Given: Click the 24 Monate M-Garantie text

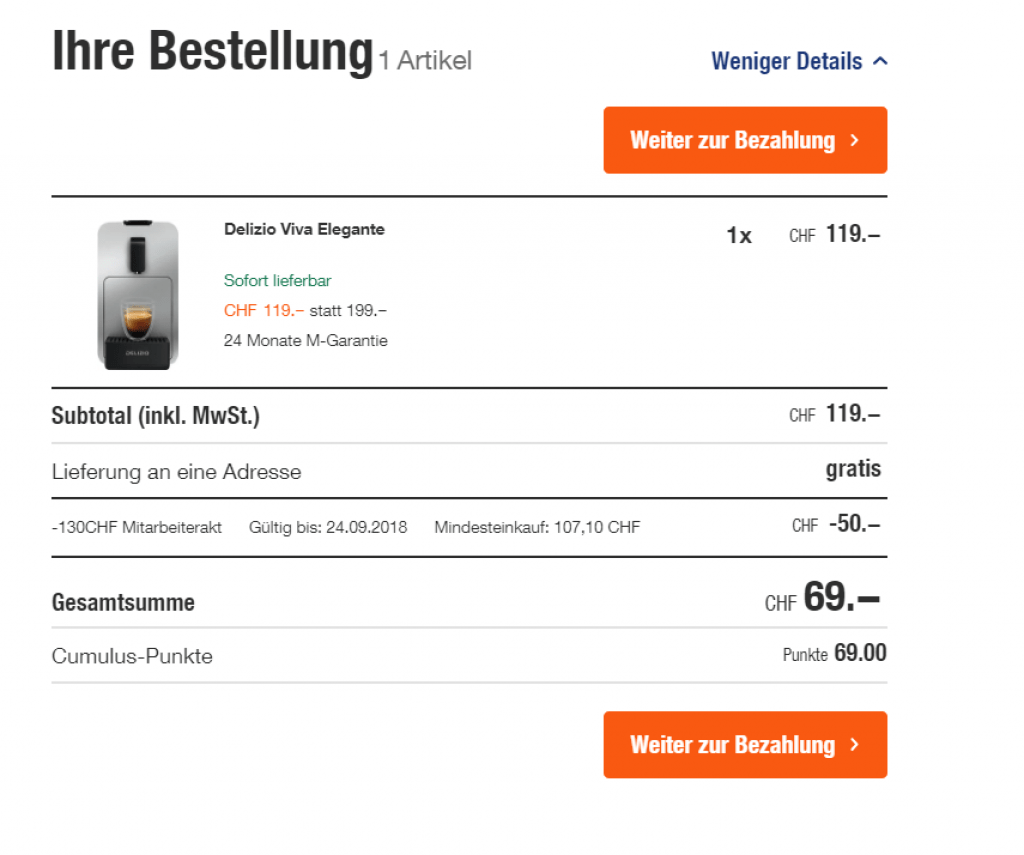Looking at the screenshot, I should coord(305,341).
